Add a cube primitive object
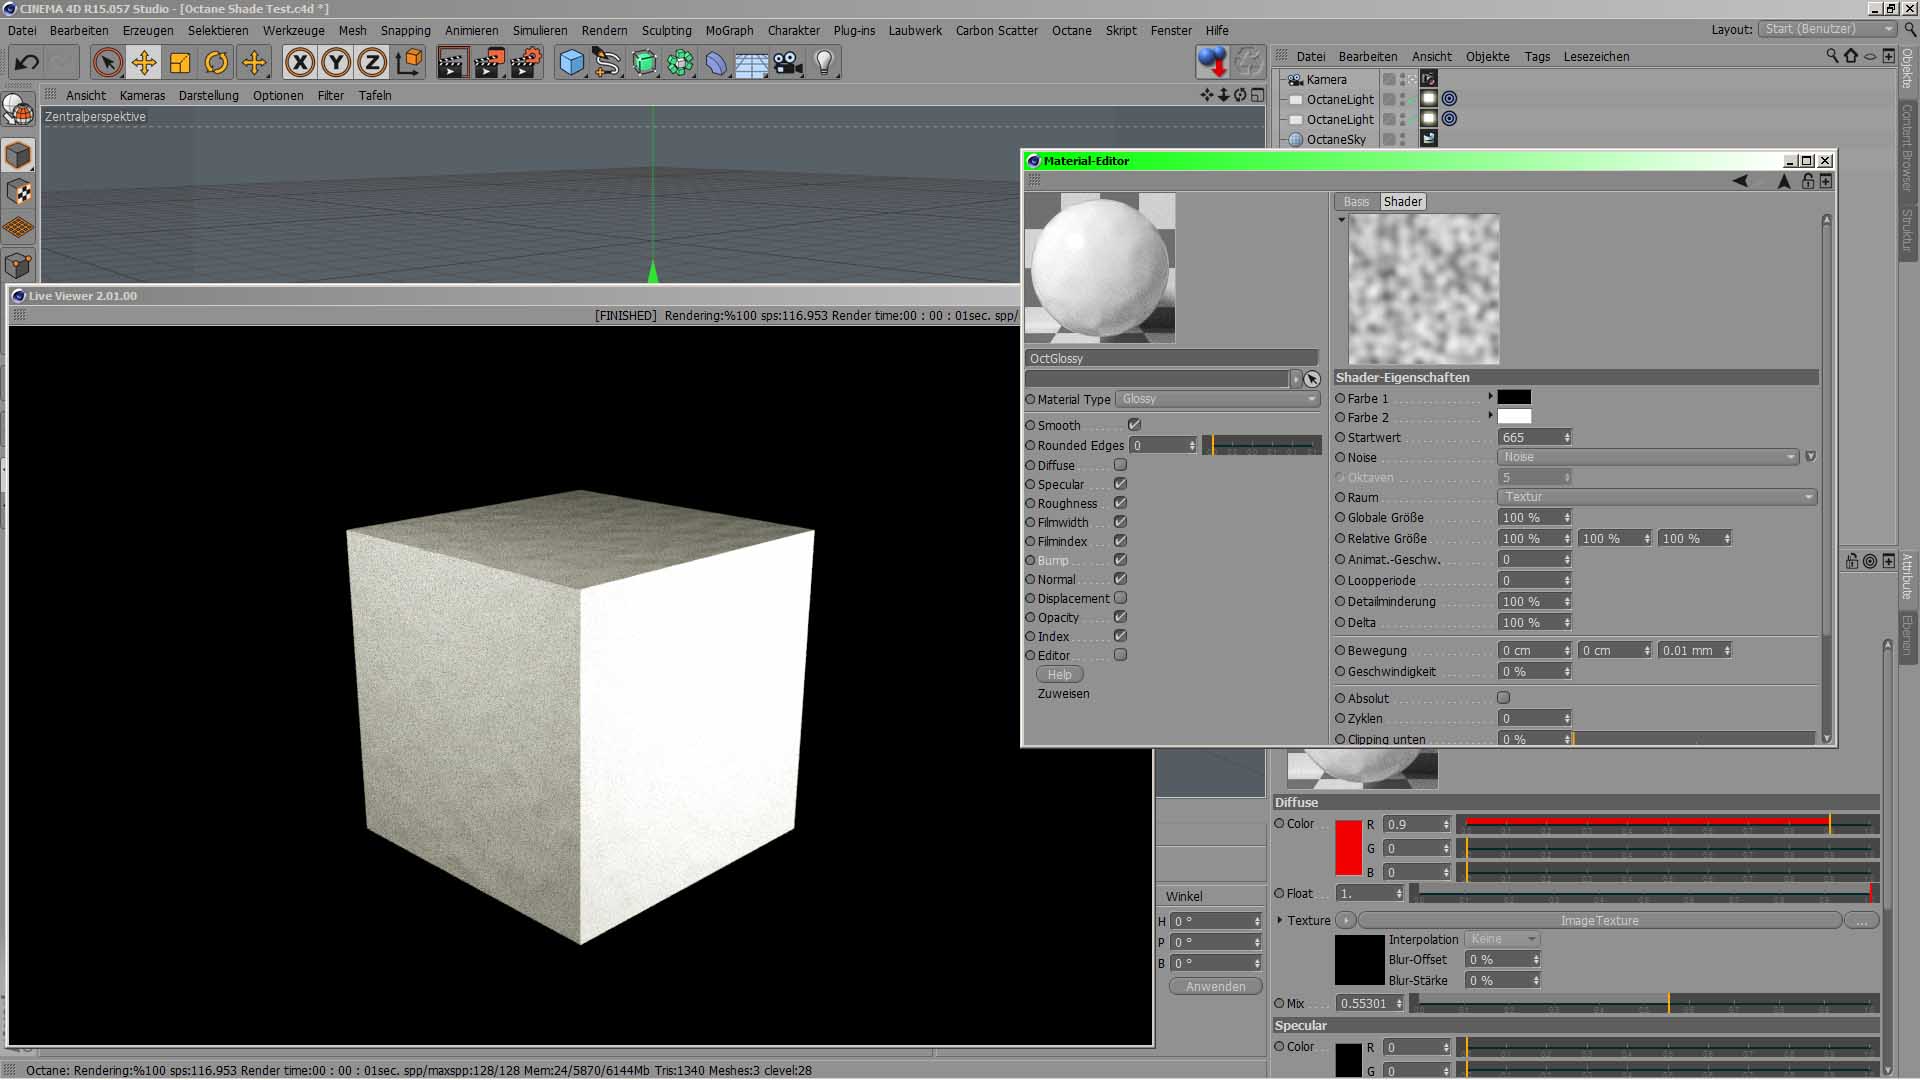 click(571, 63)
